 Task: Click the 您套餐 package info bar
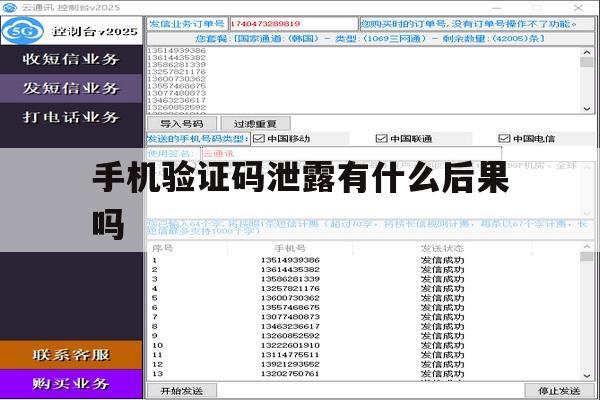pos(370,39)
